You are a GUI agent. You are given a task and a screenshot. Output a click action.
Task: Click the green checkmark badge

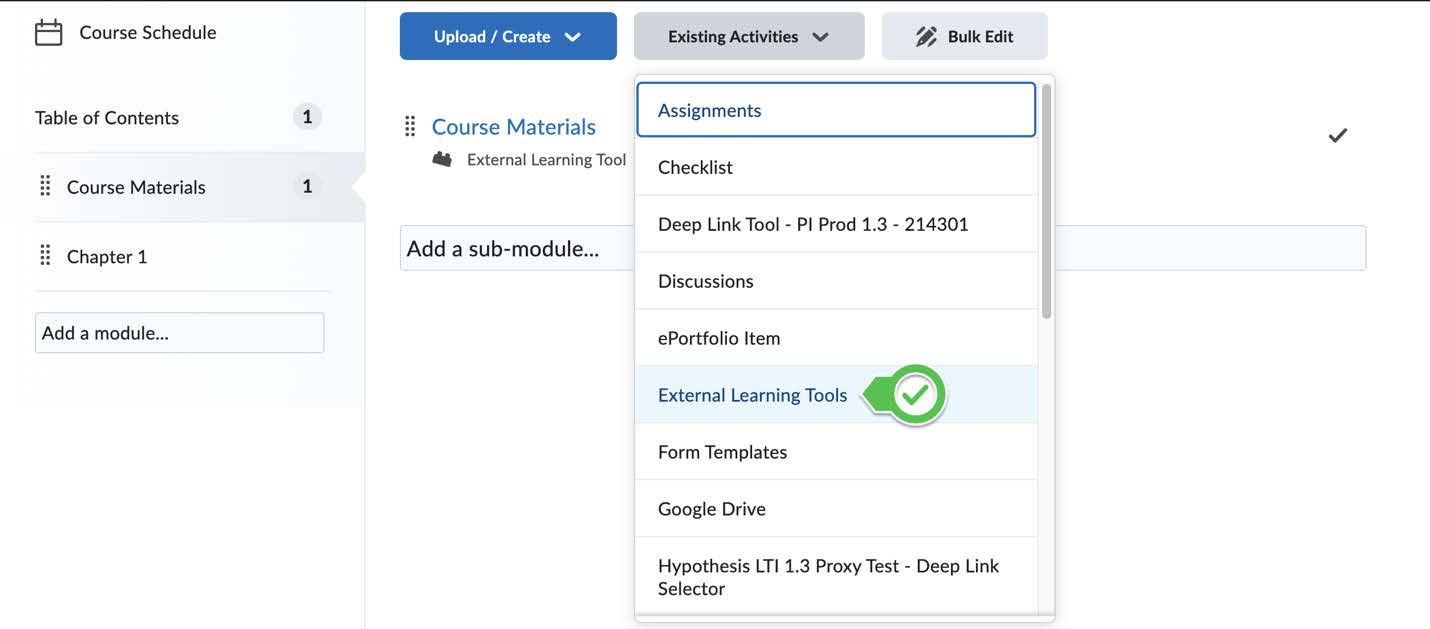click(x=916, y=395)
